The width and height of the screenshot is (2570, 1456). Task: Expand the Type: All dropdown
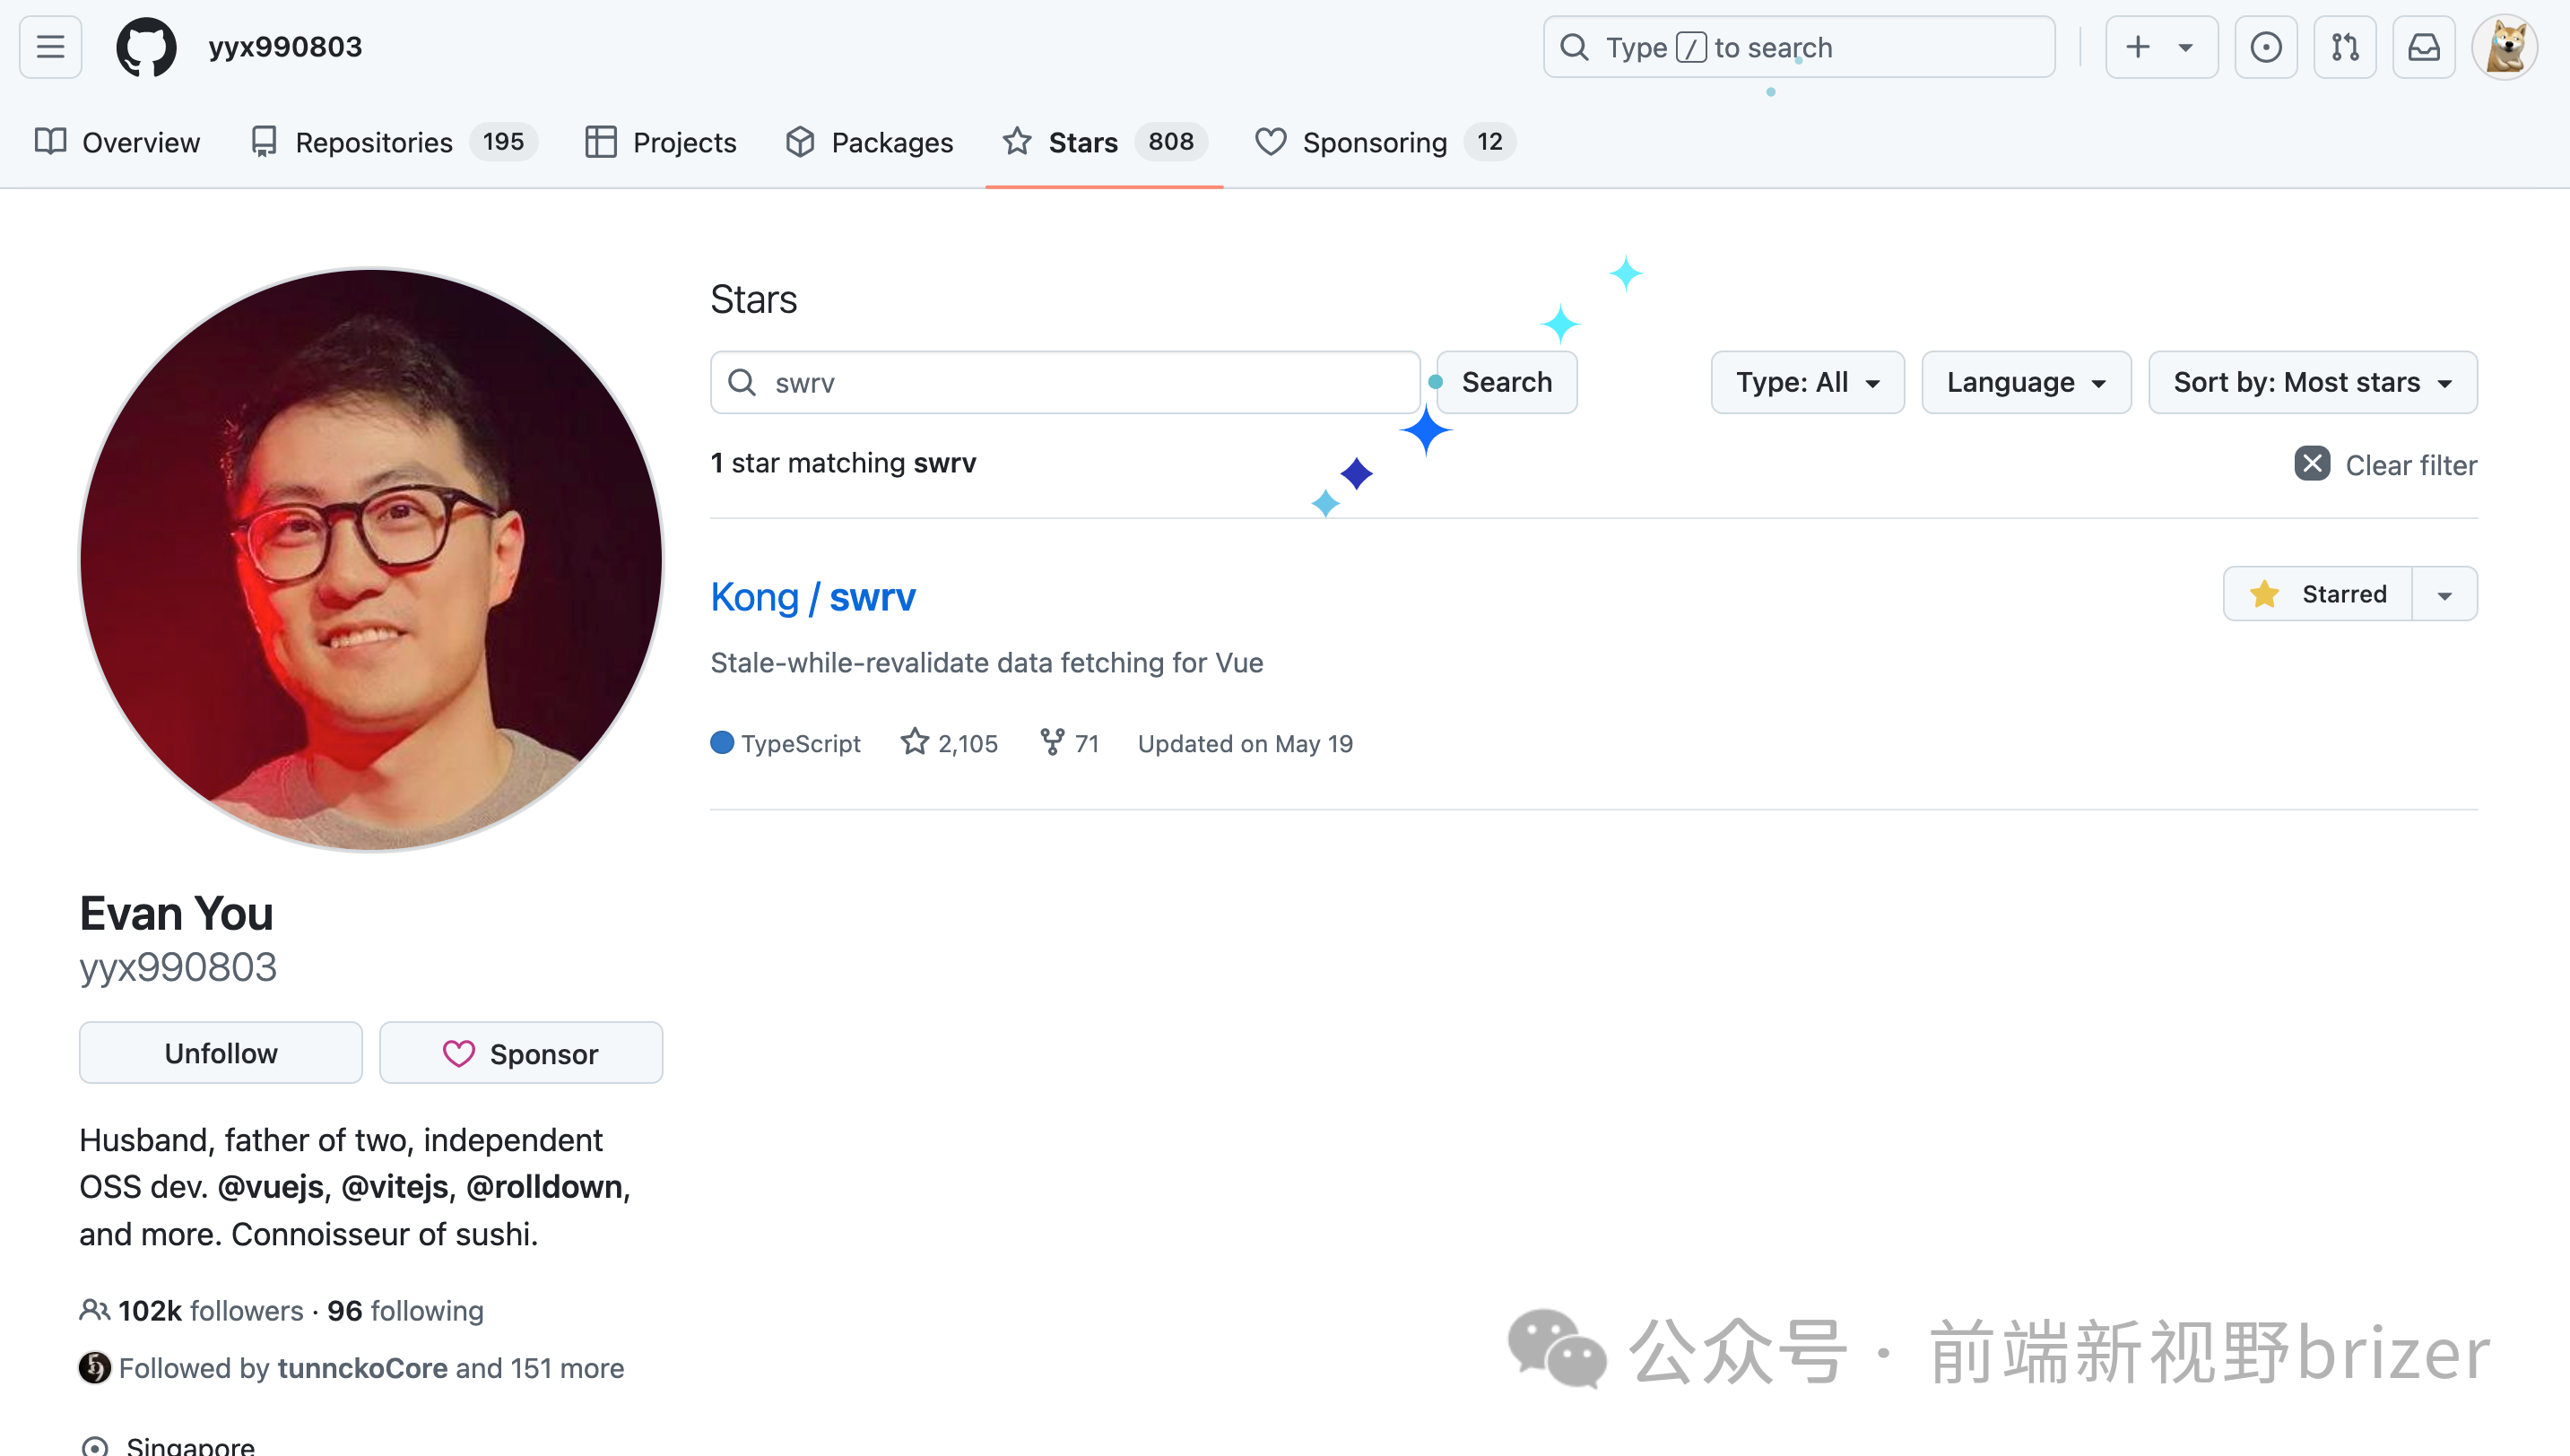1807,382
